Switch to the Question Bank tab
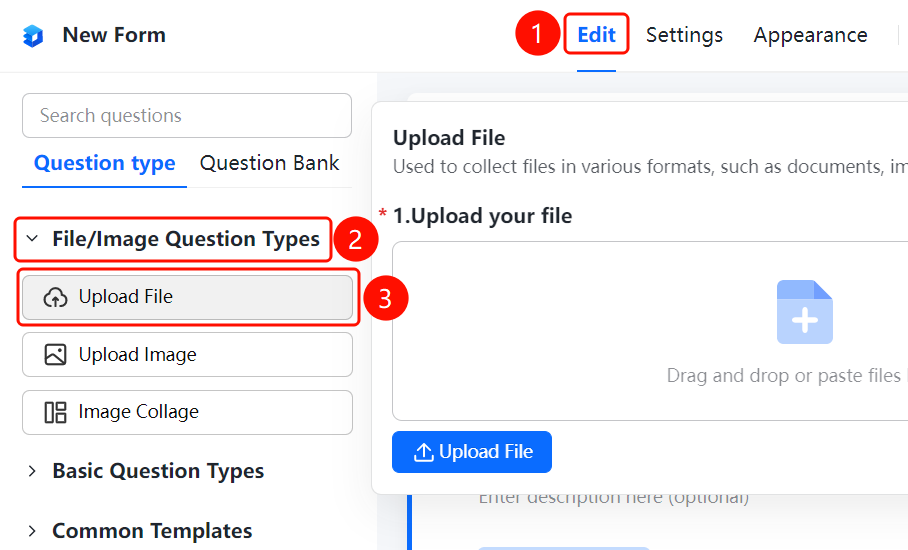 click(x=269, y=163)
